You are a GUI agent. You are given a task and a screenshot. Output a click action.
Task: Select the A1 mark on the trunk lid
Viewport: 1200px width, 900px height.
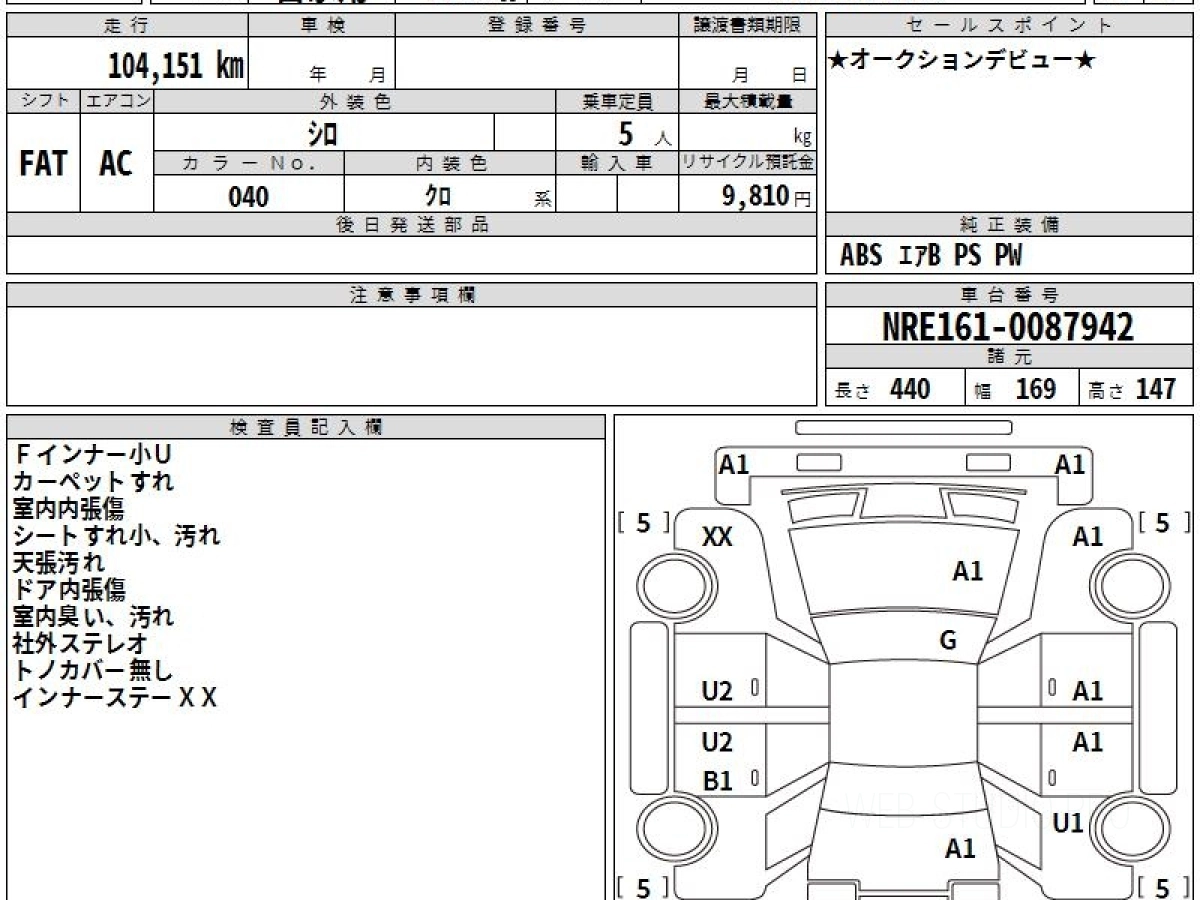pyautogui.click(x=960, y=849)
